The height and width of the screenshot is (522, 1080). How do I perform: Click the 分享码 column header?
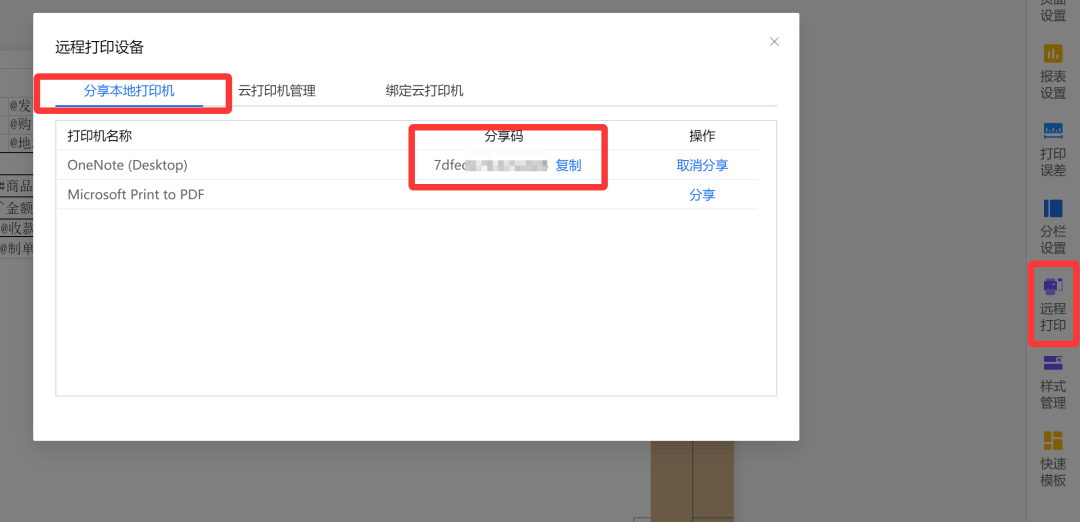coord(504,136)
